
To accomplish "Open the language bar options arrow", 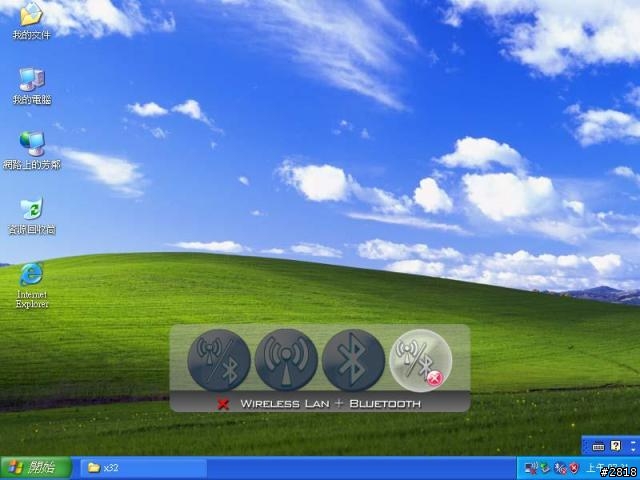I will point(633,449).
